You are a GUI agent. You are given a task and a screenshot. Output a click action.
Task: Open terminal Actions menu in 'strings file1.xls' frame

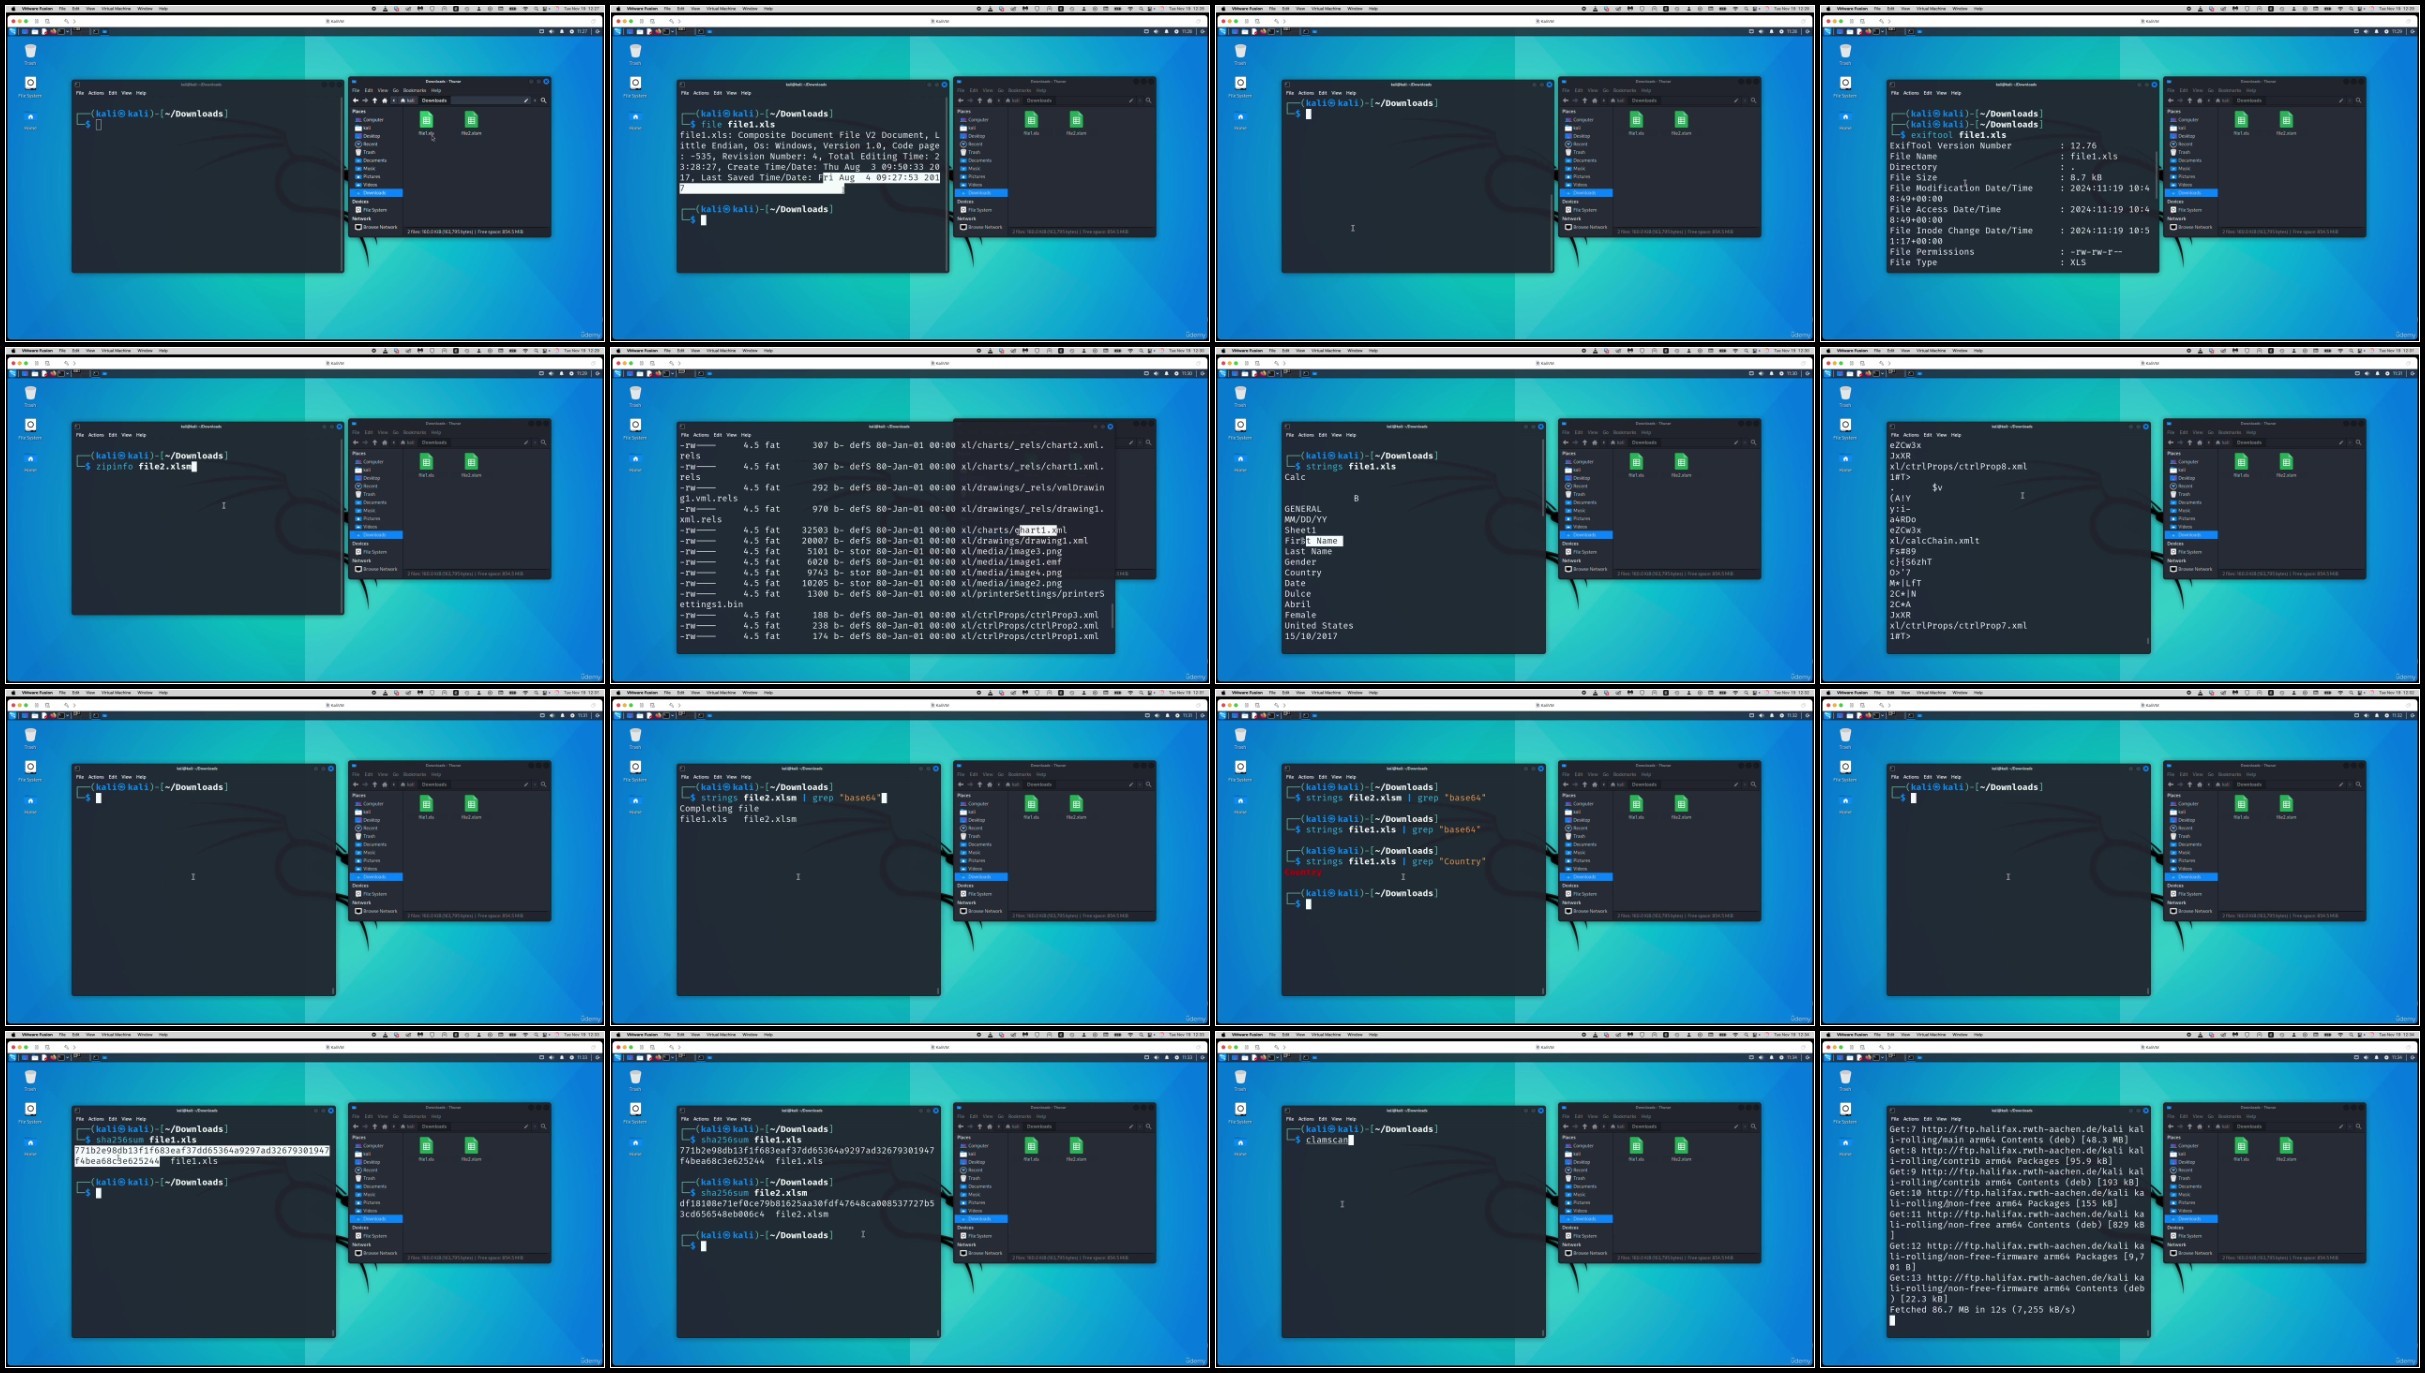(x=1306, y=435)
